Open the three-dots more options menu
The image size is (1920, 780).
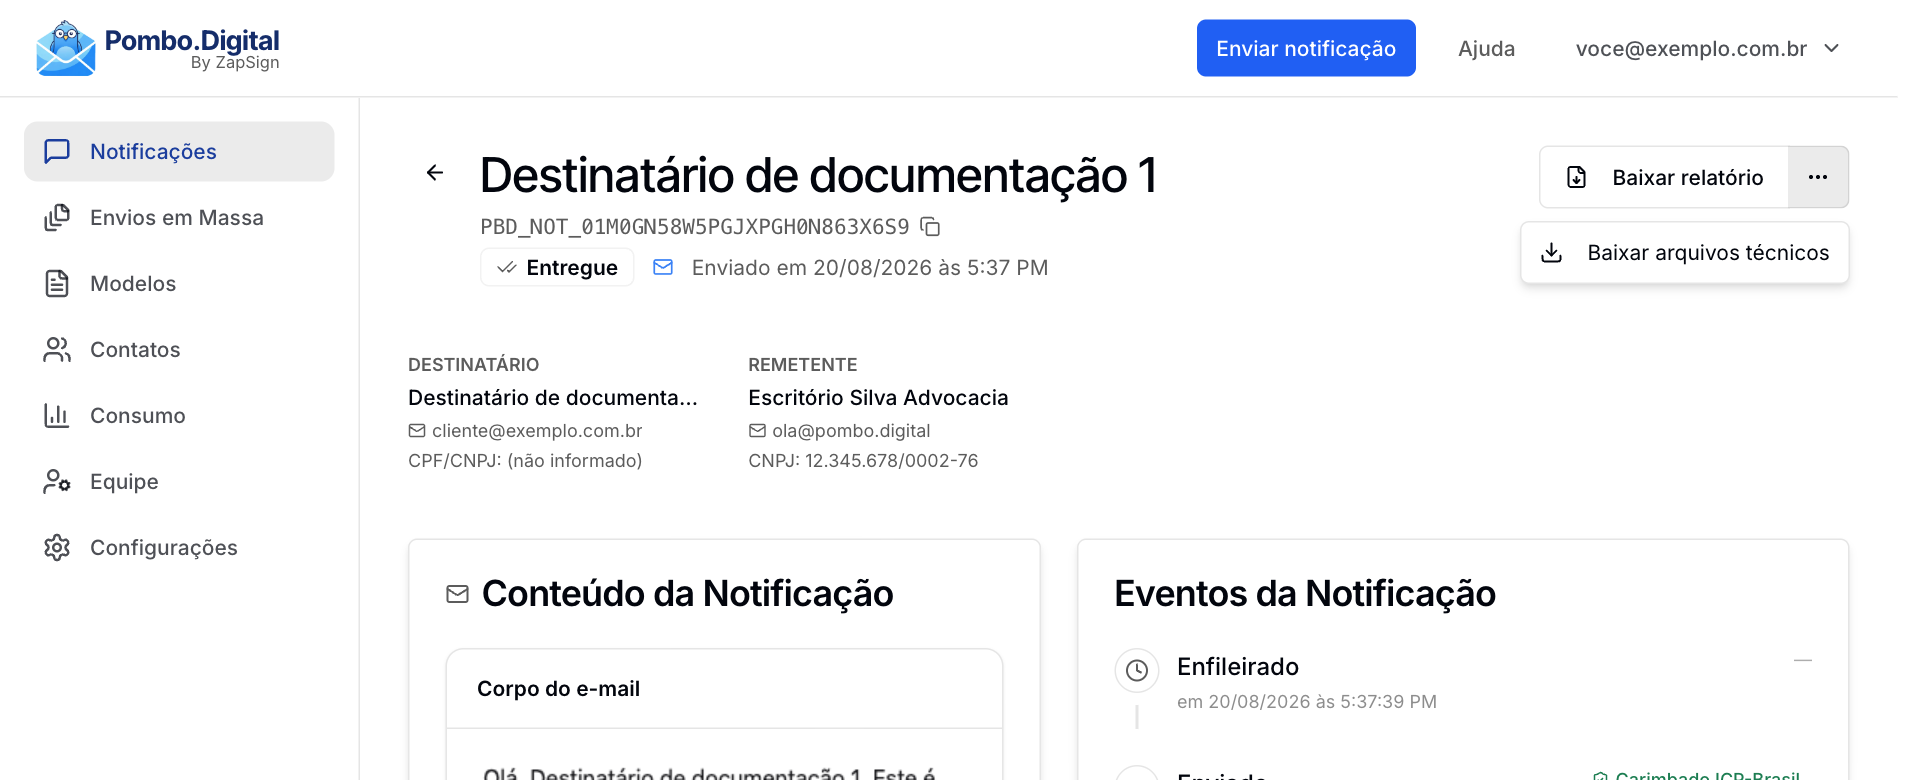(x=1818, y=177)
